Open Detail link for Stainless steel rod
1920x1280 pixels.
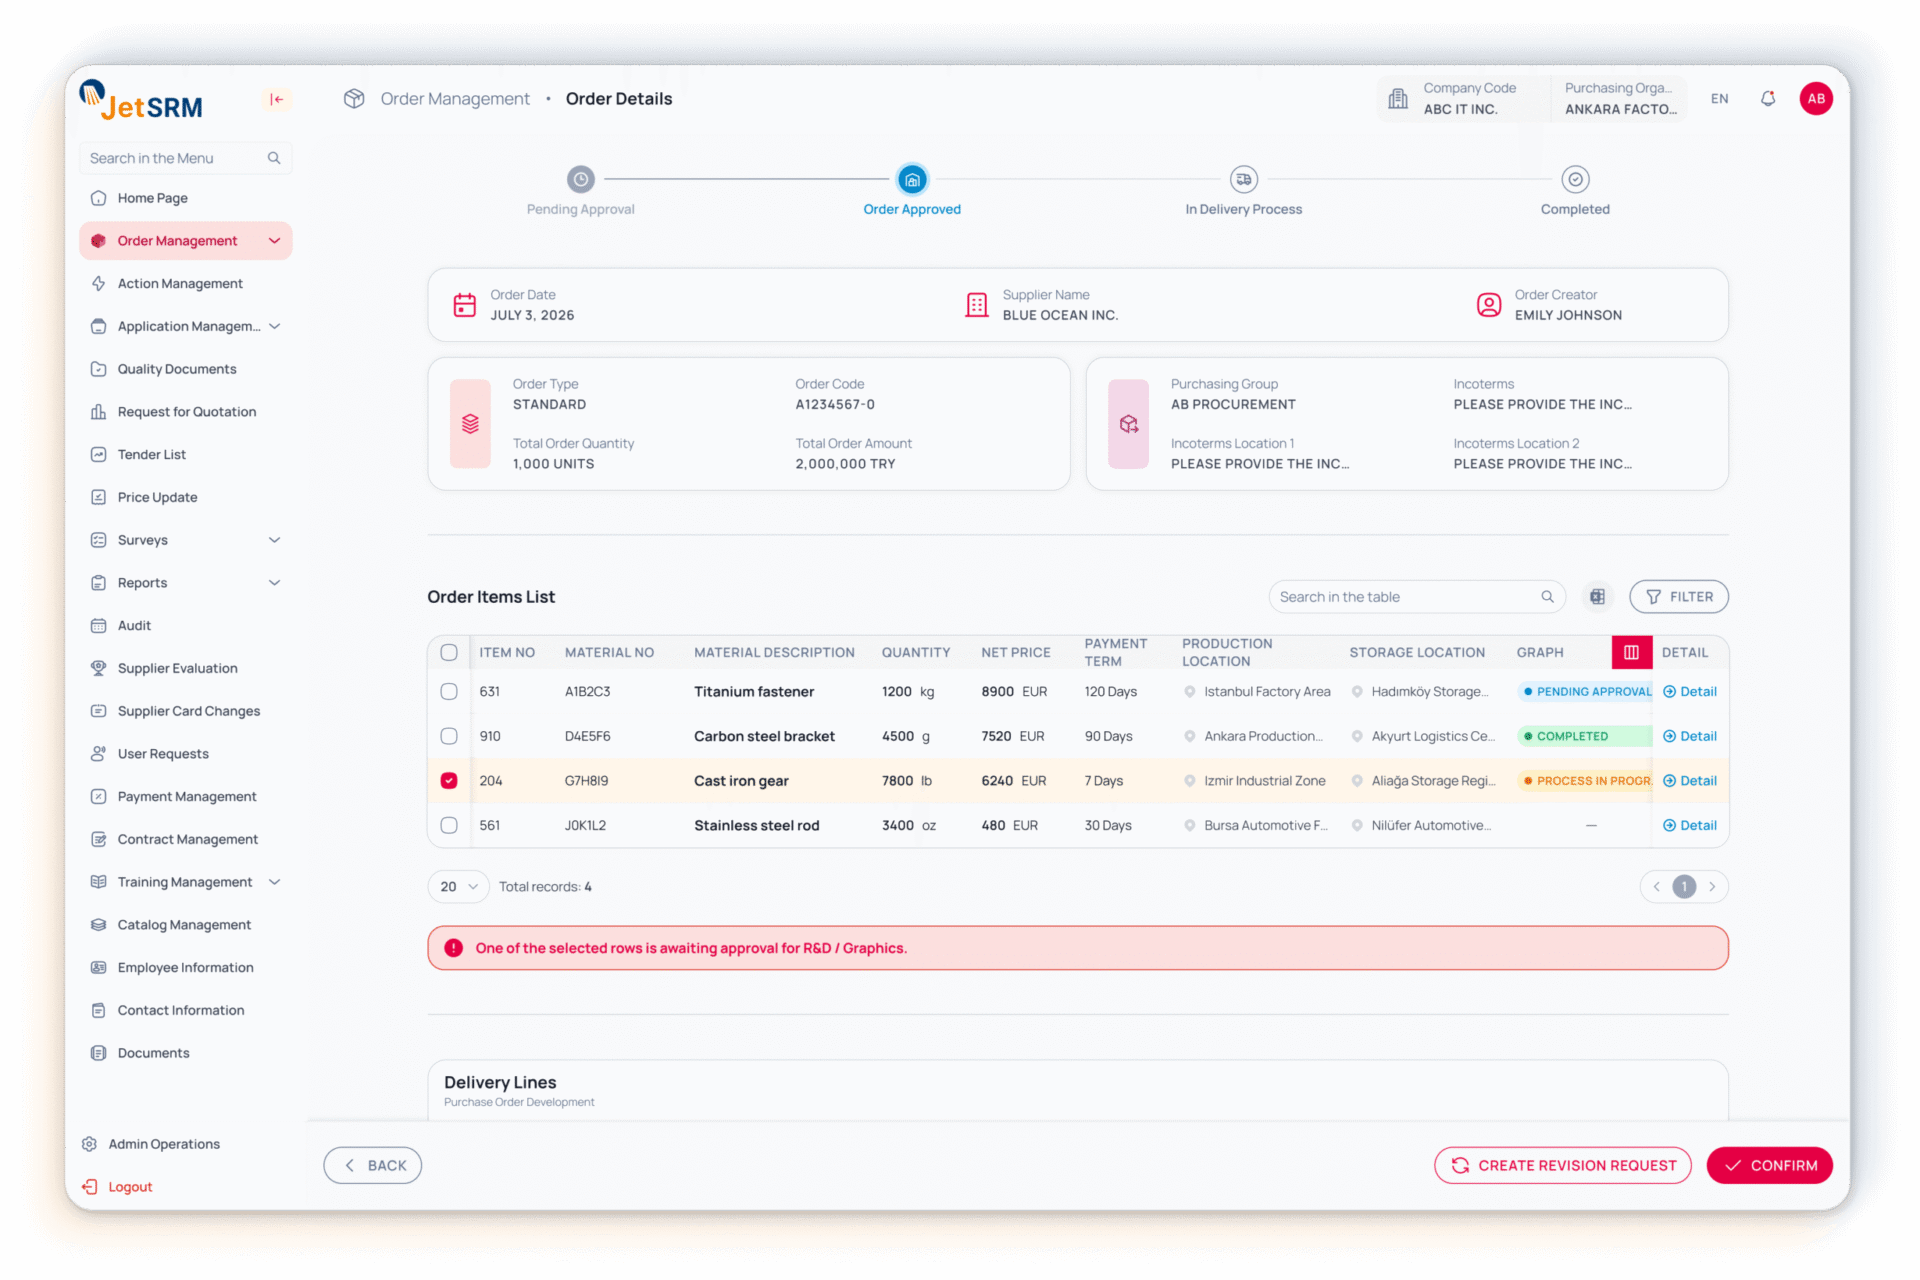click(1690, 826)
